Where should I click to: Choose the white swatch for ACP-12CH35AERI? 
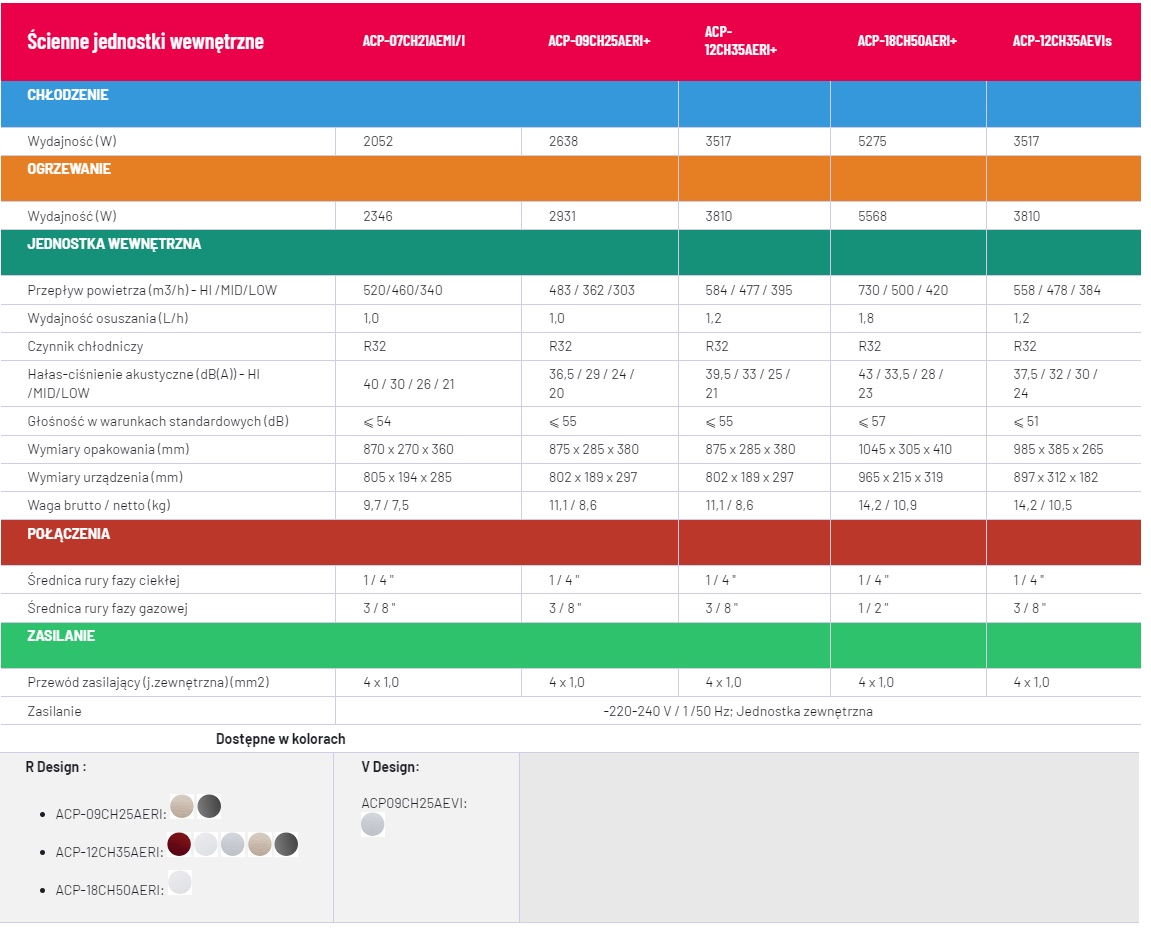coord(206,844)
